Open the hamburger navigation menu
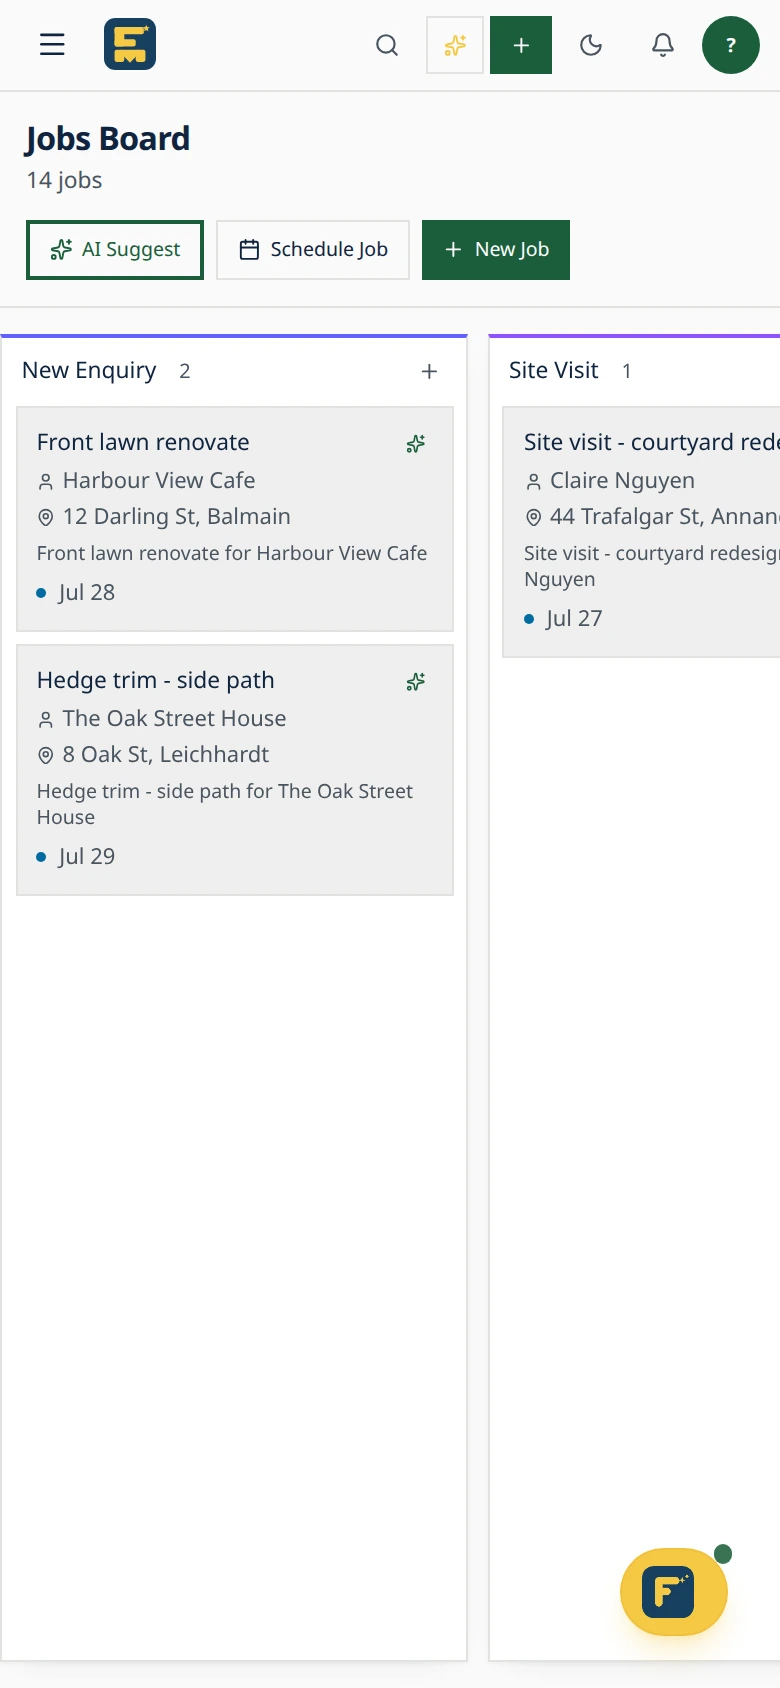Viewport: 780px width, 1688px height. pos(52,45)
